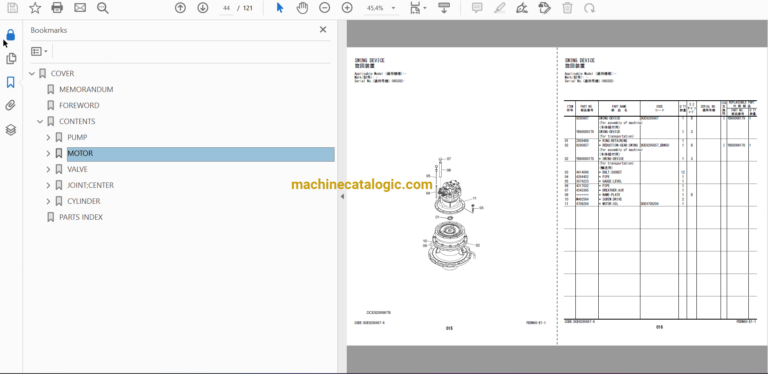The width and height of the screenshot is (768, 374).
Task: Select the CONTENTS bookmark
Action: pyautogui.click(x=77, y=121)
